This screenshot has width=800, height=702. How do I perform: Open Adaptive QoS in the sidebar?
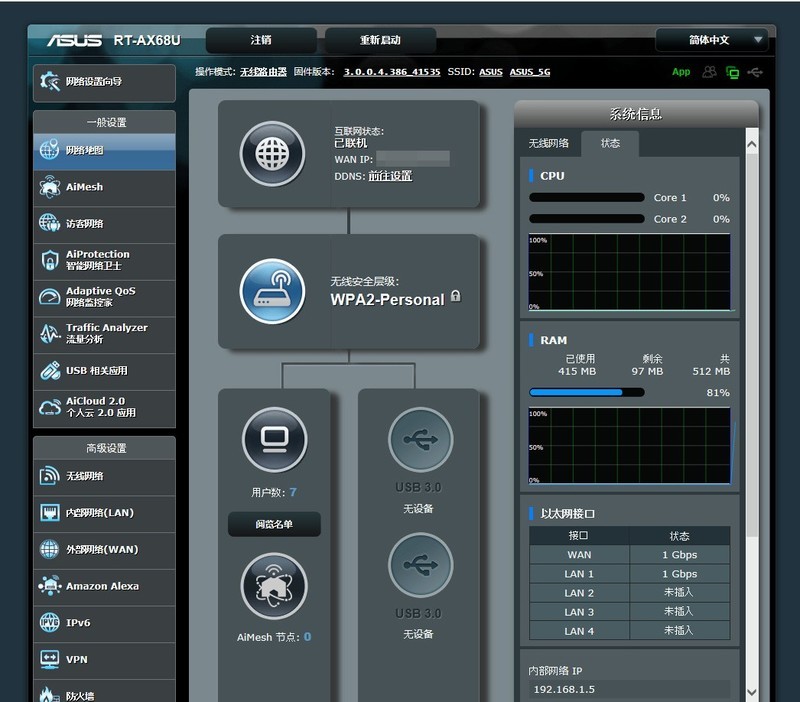(104, 297)
